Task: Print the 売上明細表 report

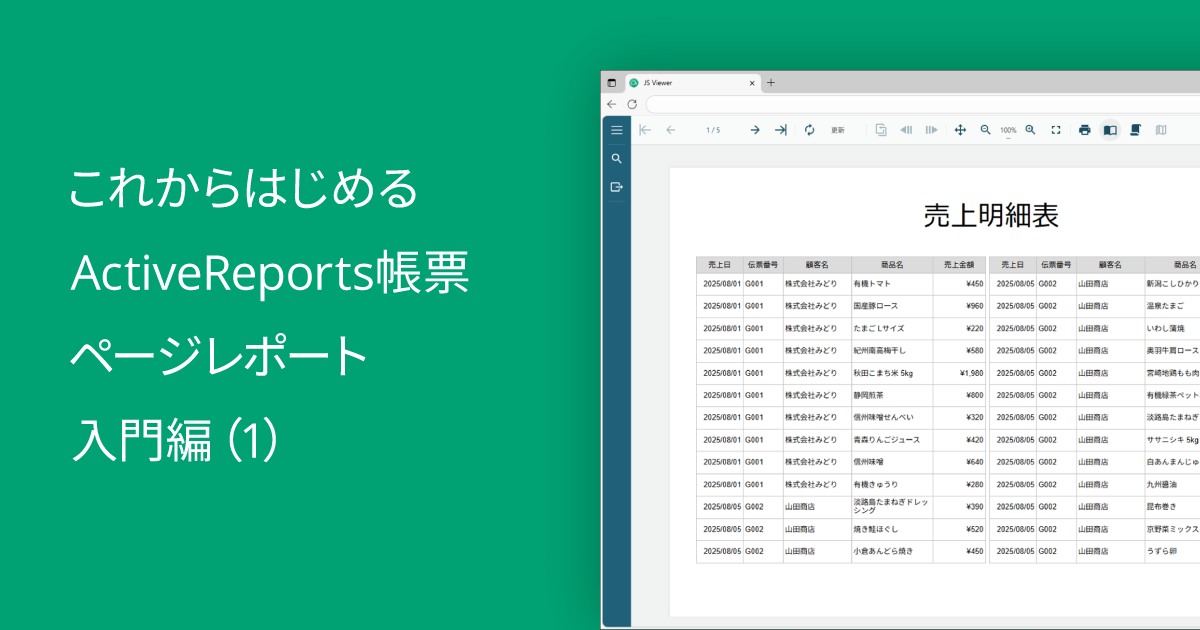Action: coord(1084,130)
